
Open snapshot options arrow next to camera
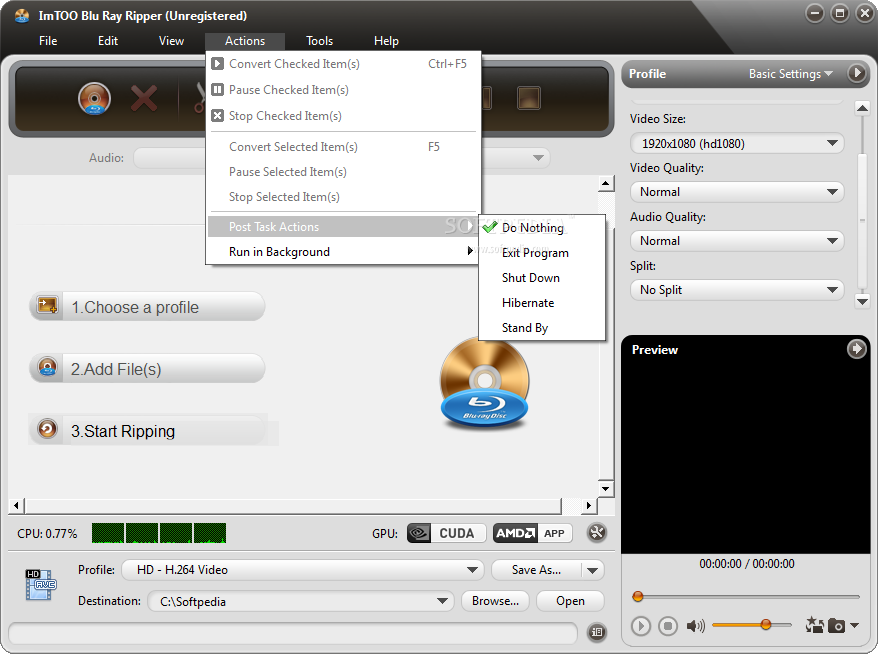point(854,625)
